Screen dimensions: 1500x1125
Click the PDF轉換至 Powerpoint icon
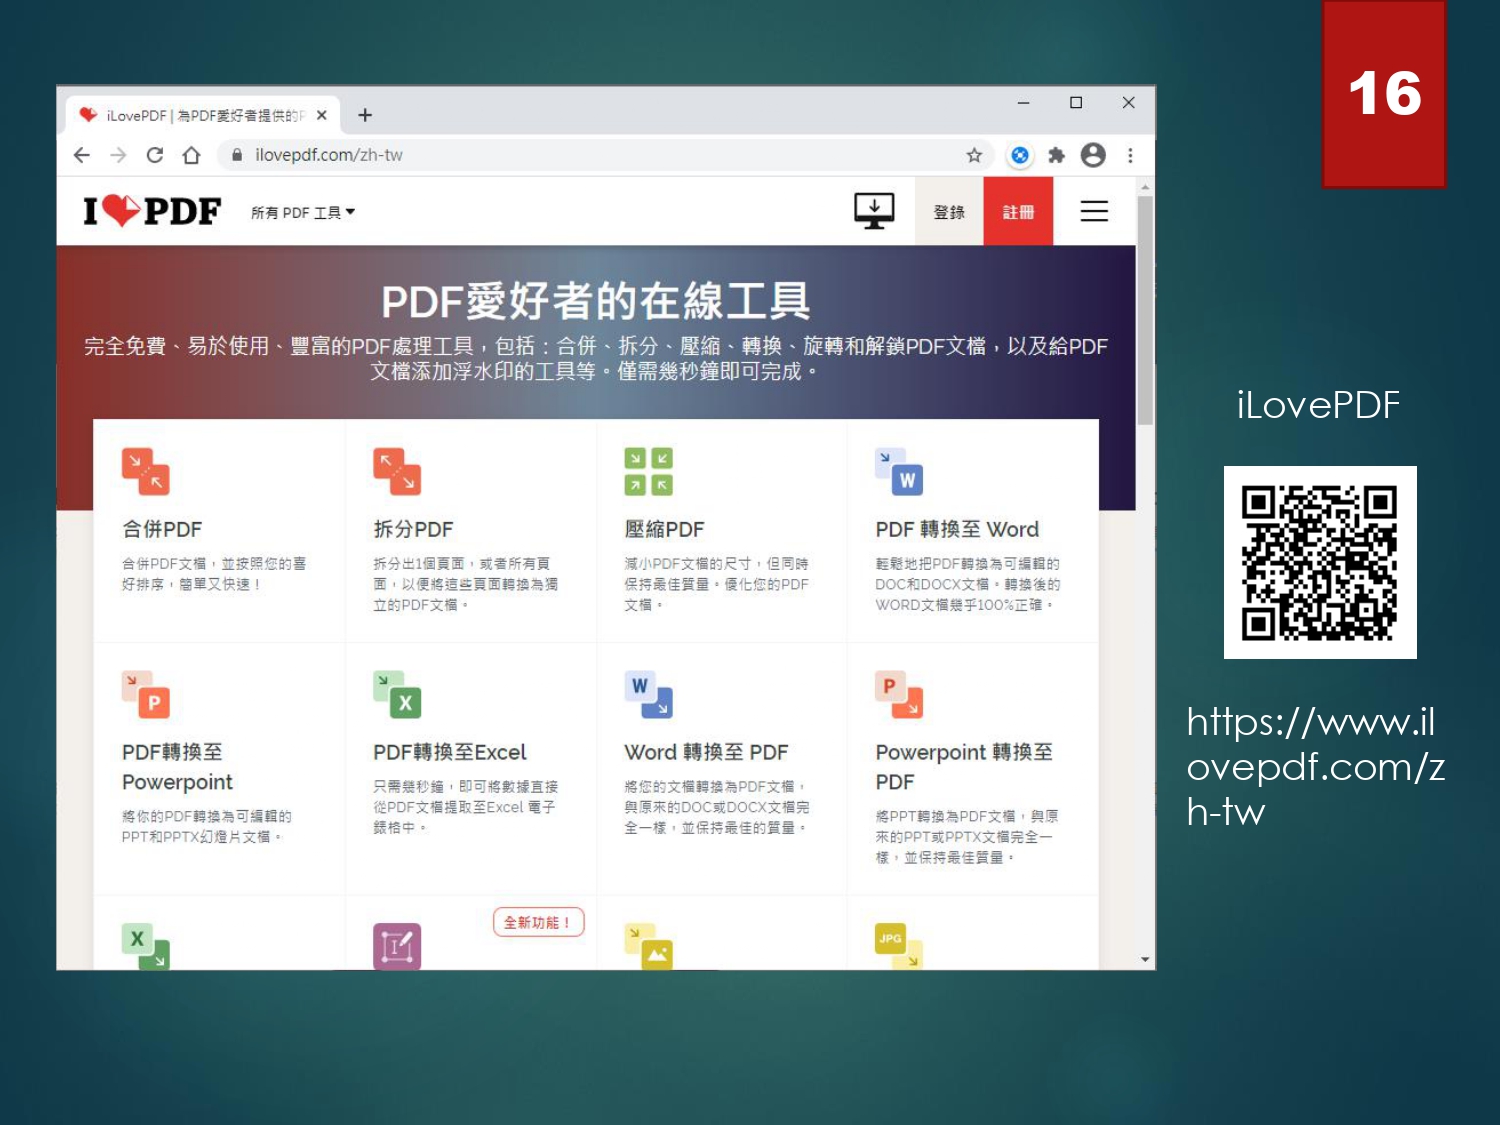click(x=146, y=695)
